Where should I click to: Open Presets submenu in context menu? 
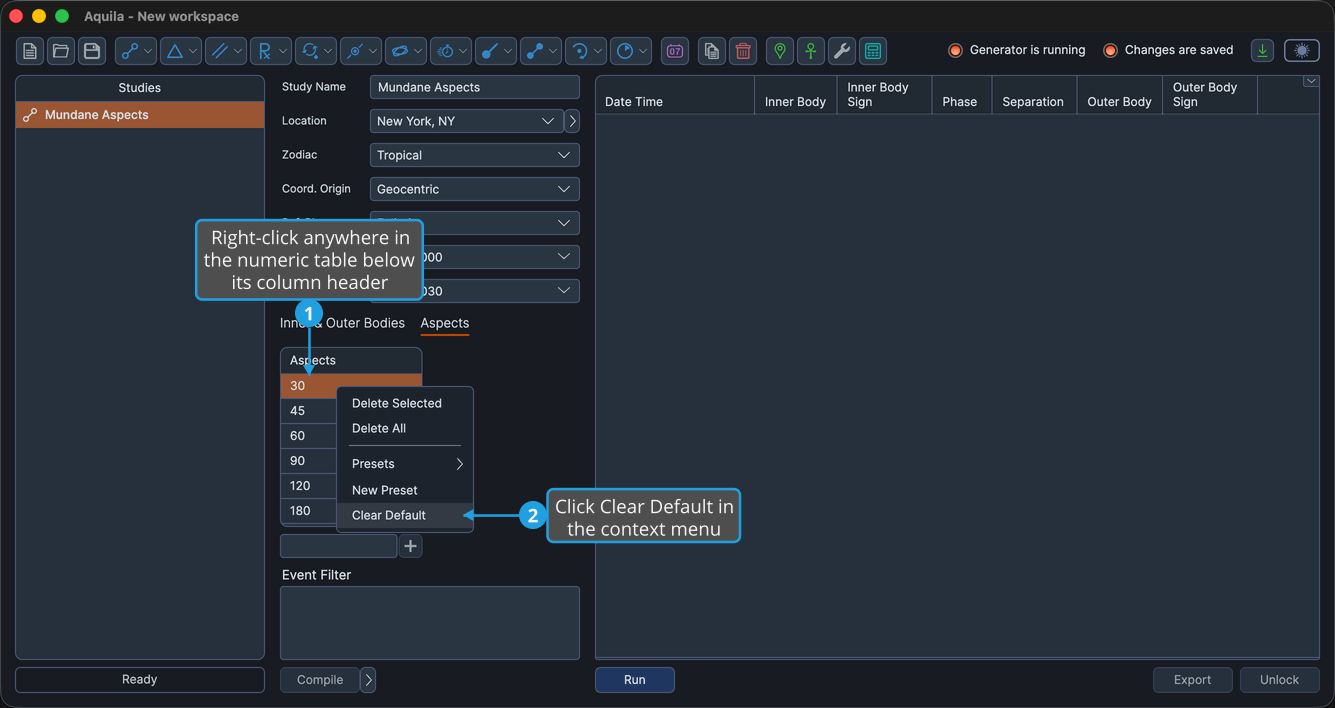pos(405,464)
